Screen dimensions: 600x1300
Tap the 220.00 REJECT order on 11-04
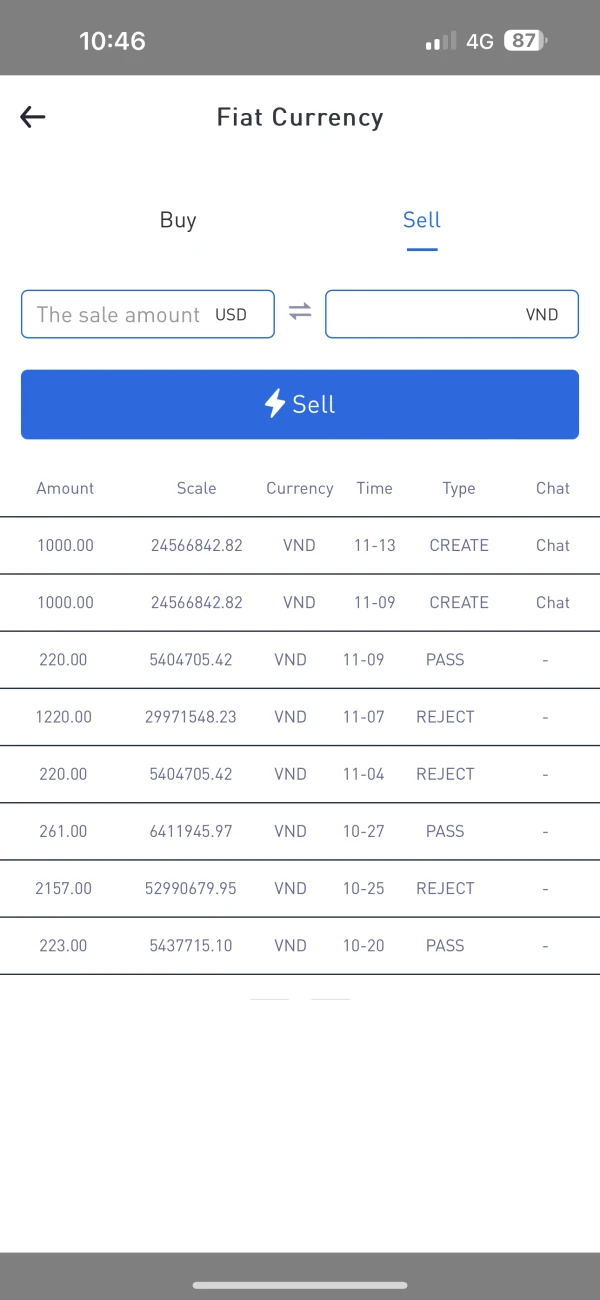pos(300,774)
